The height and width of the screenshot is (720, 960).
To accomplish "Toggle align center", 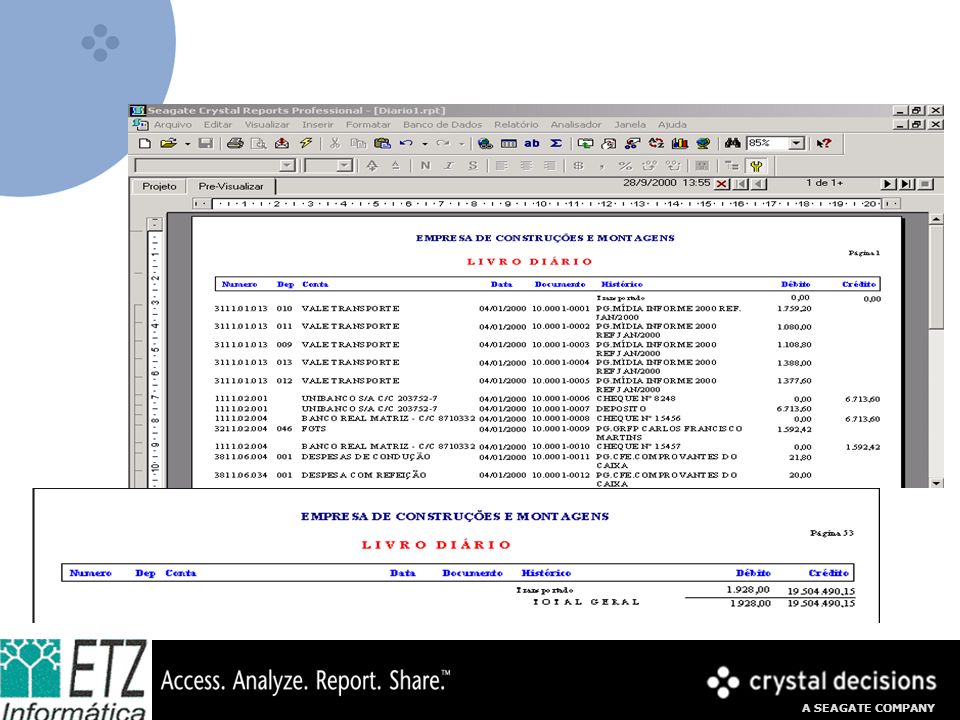I will pyautogui.click(x=526, y=166).
